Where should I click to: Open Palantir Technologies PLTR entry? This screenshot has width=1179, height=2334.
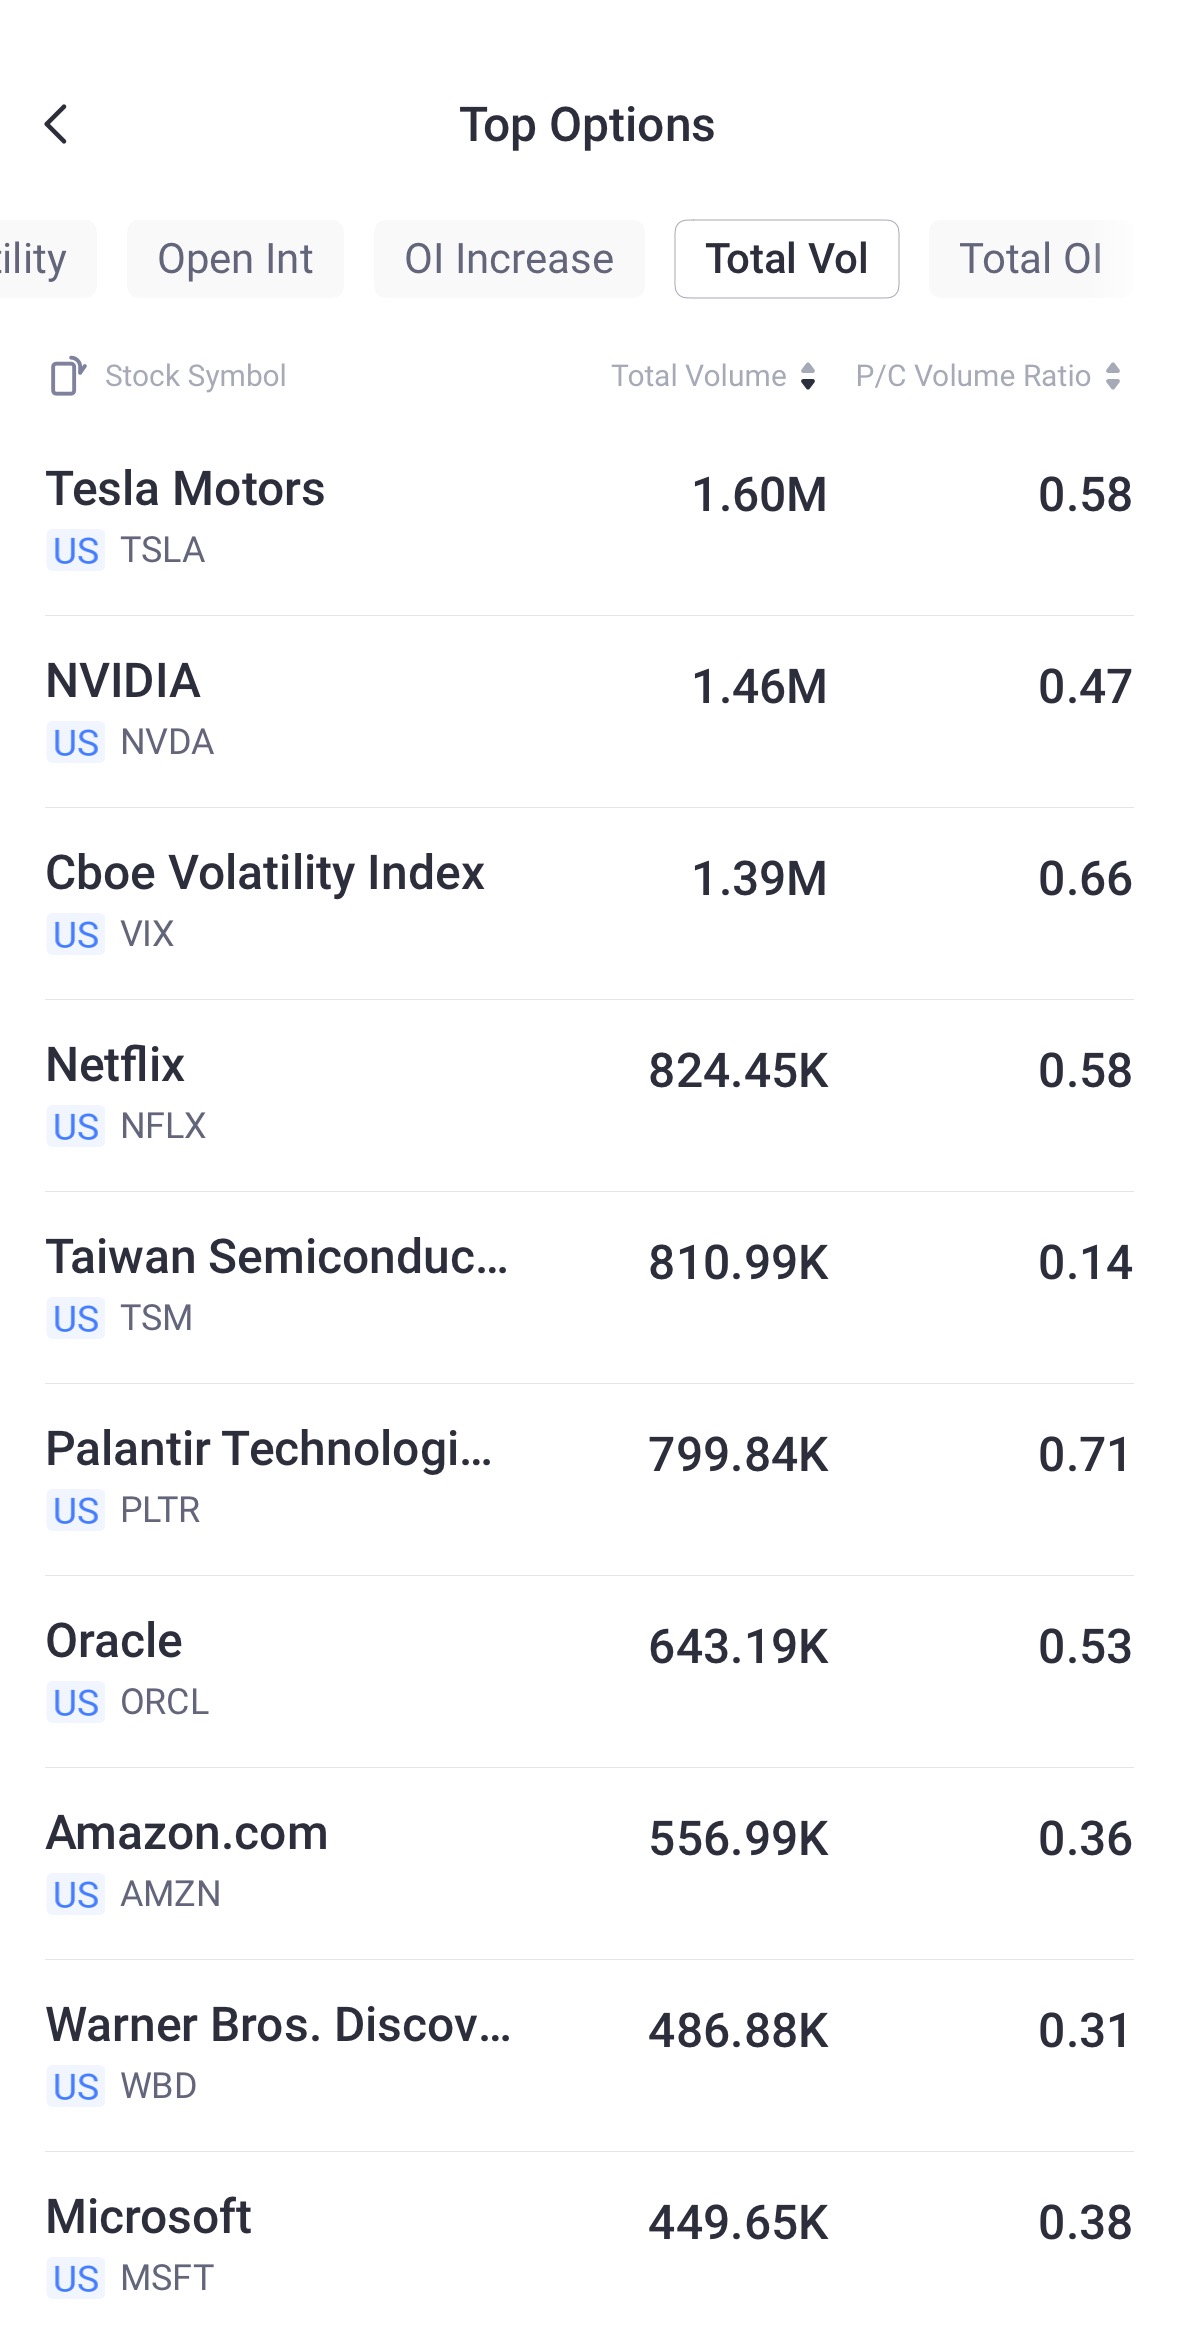(x=589, y=1478)
